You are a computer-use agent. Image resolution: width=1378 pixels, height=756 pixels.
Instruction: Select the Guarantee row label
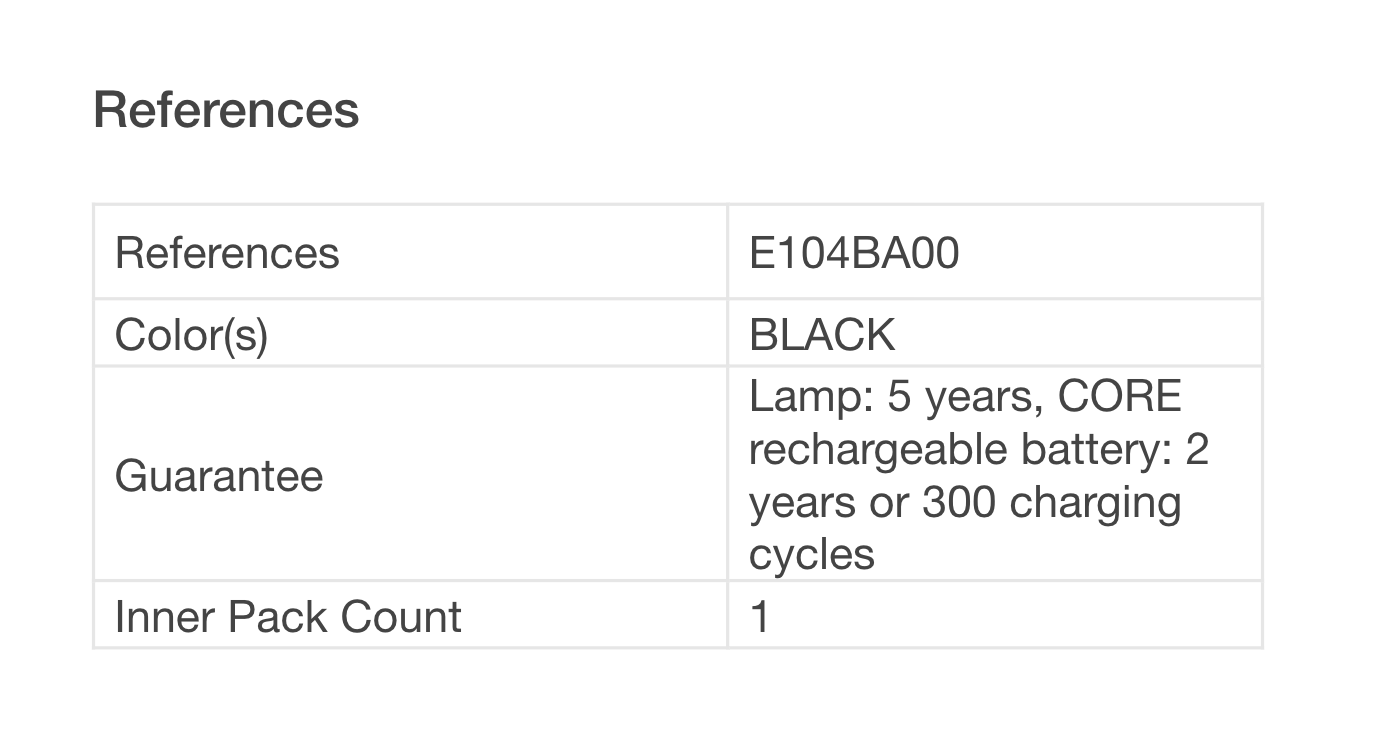click(219, 475)
